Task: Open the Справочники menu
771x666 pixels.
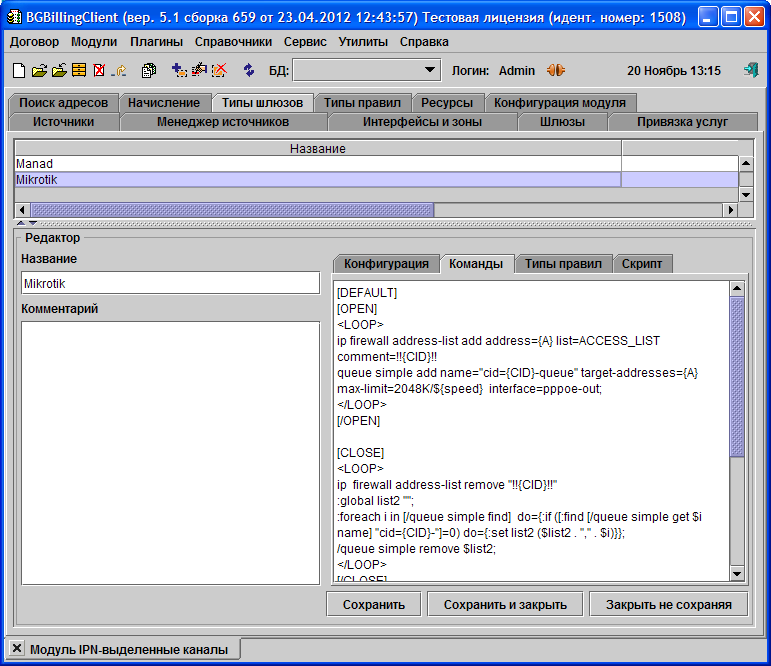Action: 233,42
